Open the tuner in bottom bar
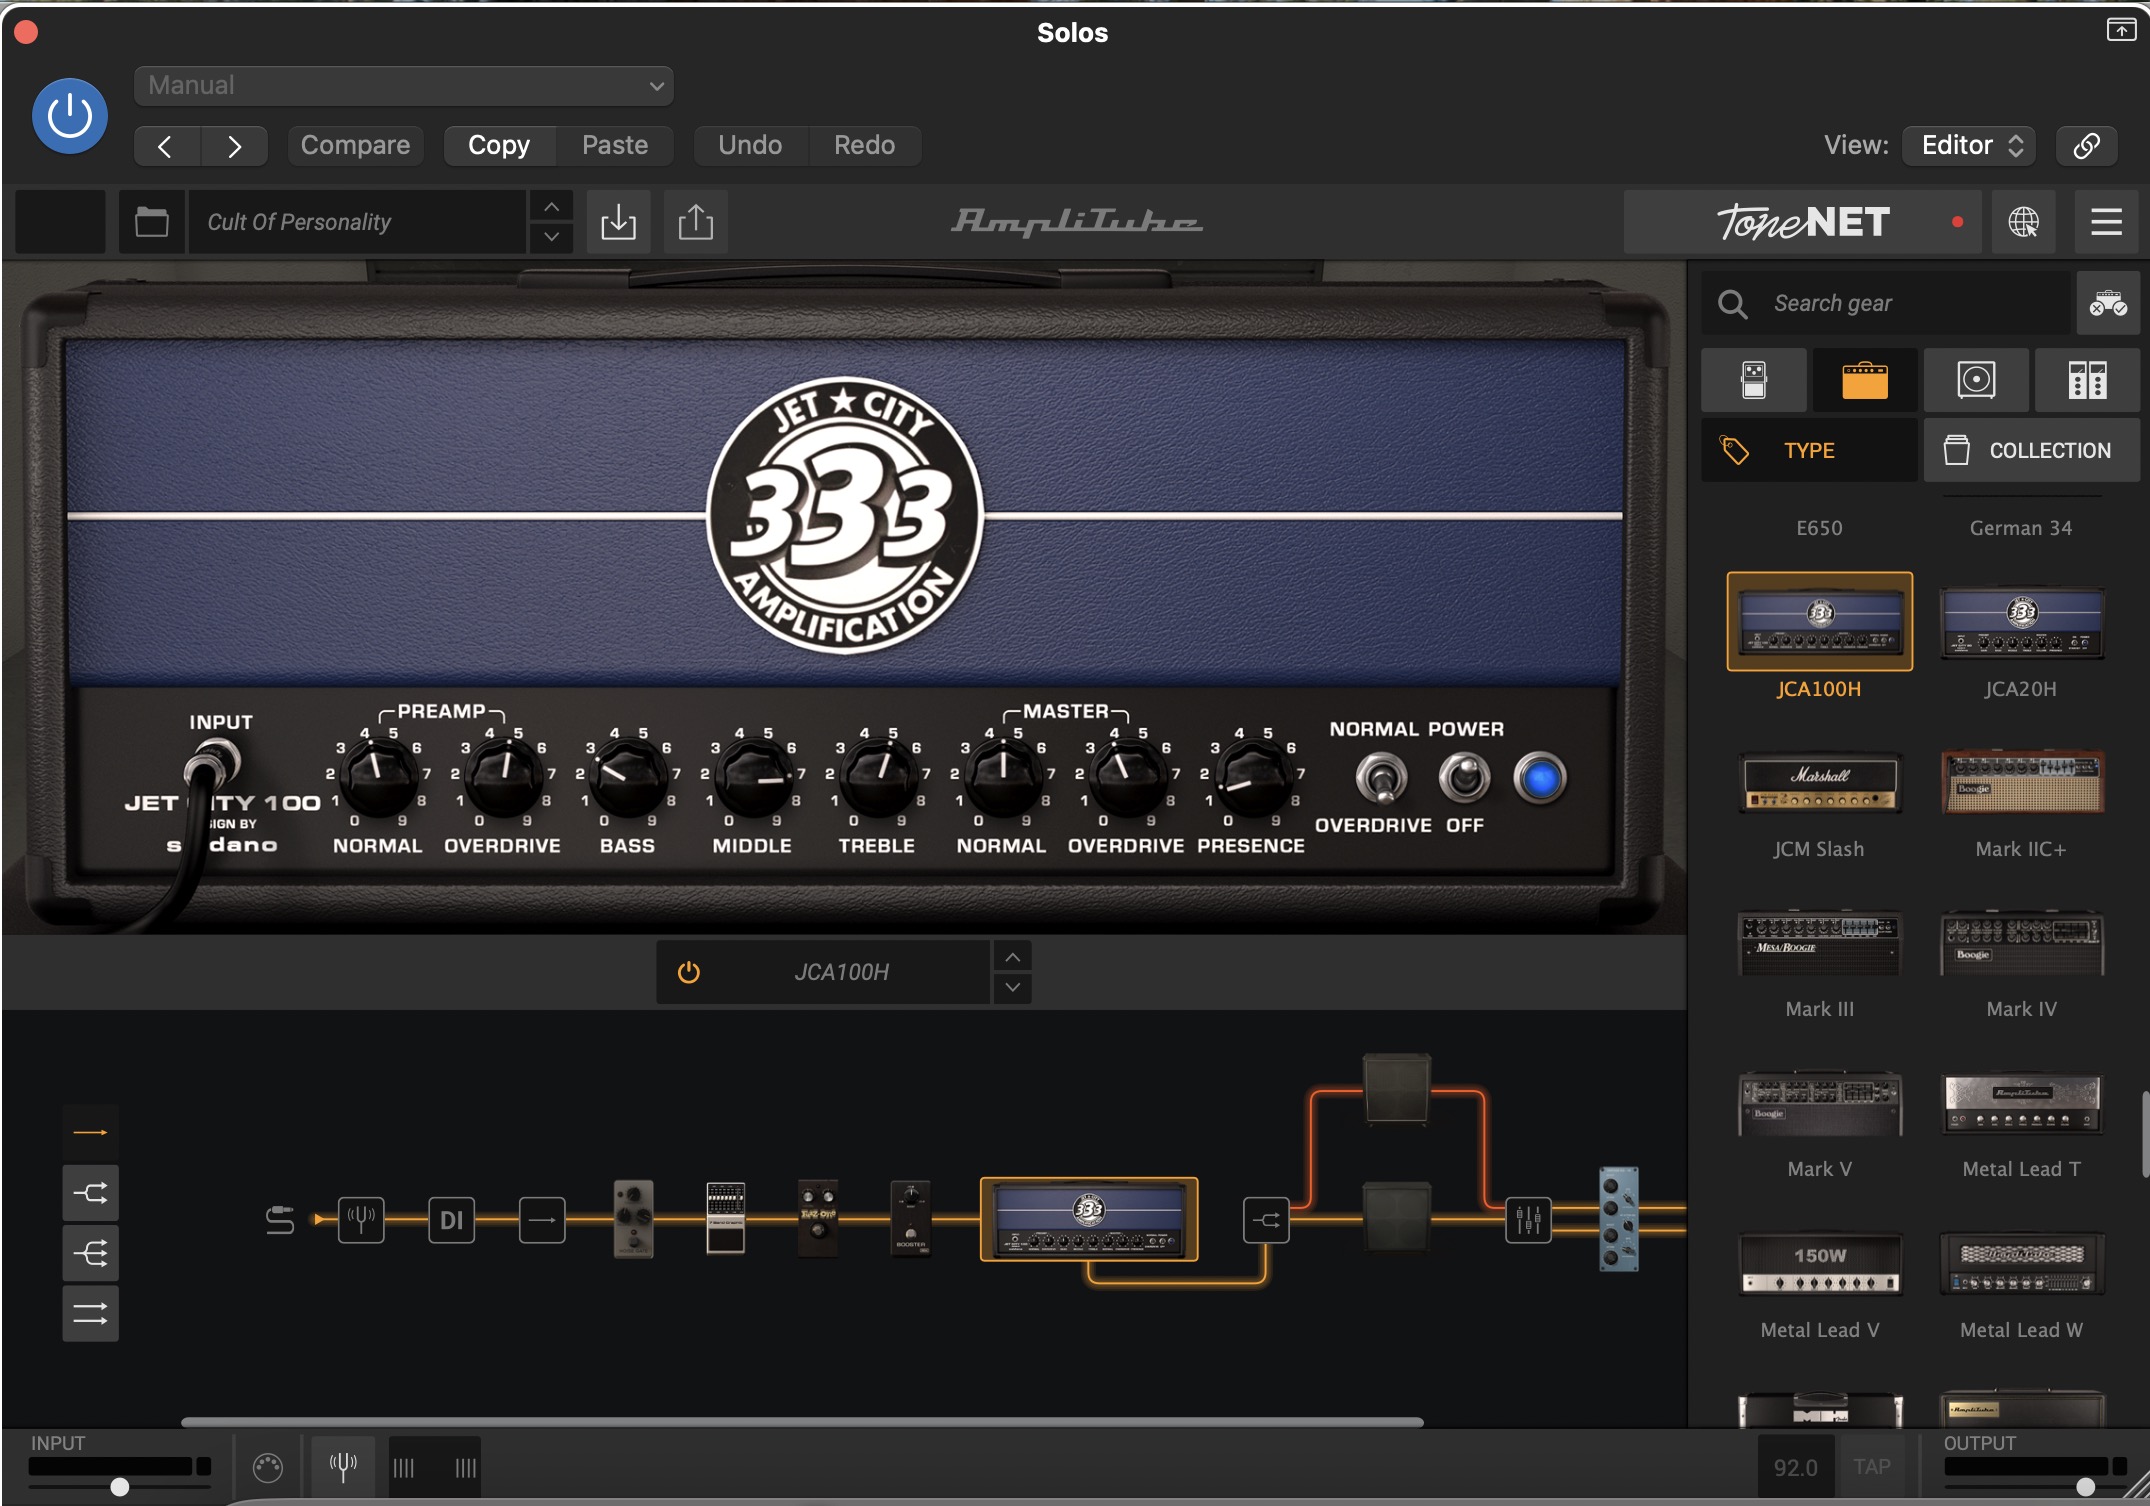2150x1506 pixels. pos(343,1467)
